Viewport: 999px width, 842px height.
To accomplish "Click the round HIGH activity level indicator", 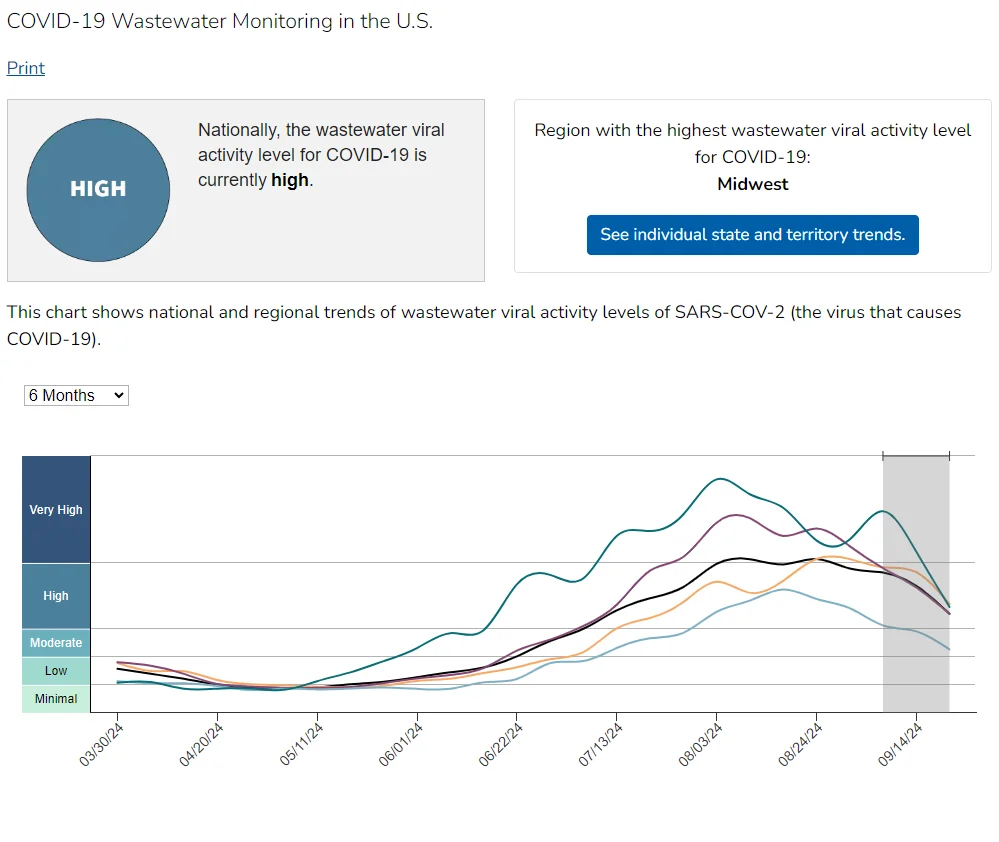I will coord(98,190).
